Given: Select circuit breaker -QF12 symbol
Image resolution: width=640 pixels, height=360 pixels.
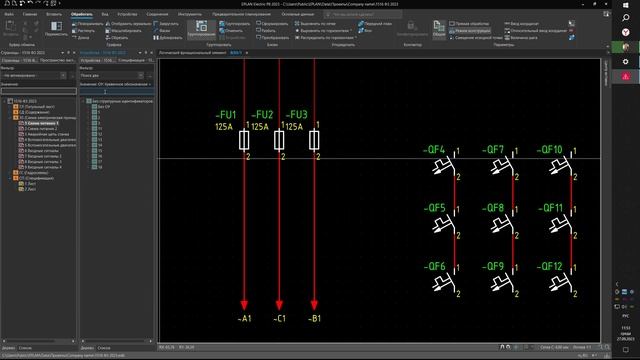Looking at the screenshot, I should [x=561, y=282].
